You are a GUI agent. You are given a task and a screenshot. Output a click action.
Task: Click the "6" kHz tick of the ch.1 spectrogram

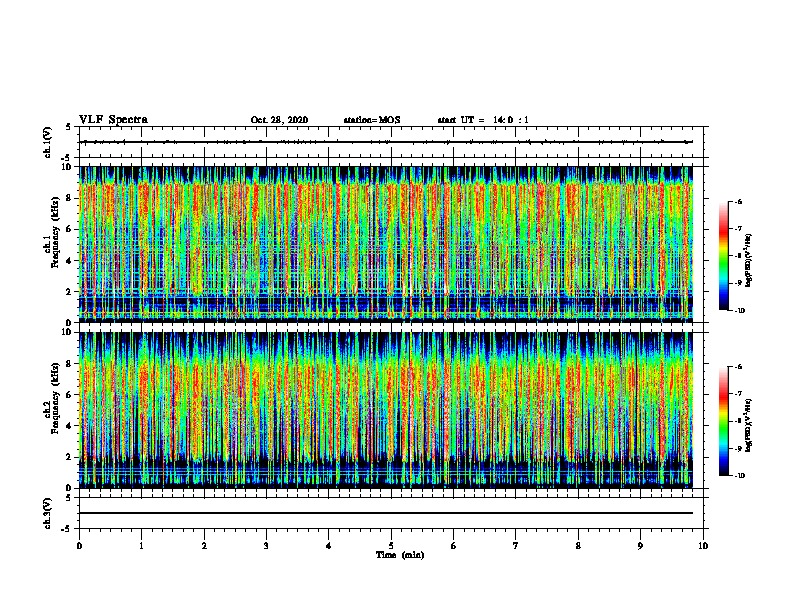(x=69, y=229)
